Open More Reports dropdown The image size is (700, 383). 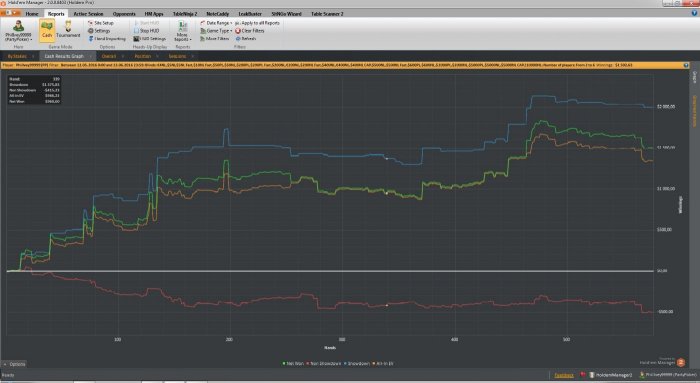[182, 31]
